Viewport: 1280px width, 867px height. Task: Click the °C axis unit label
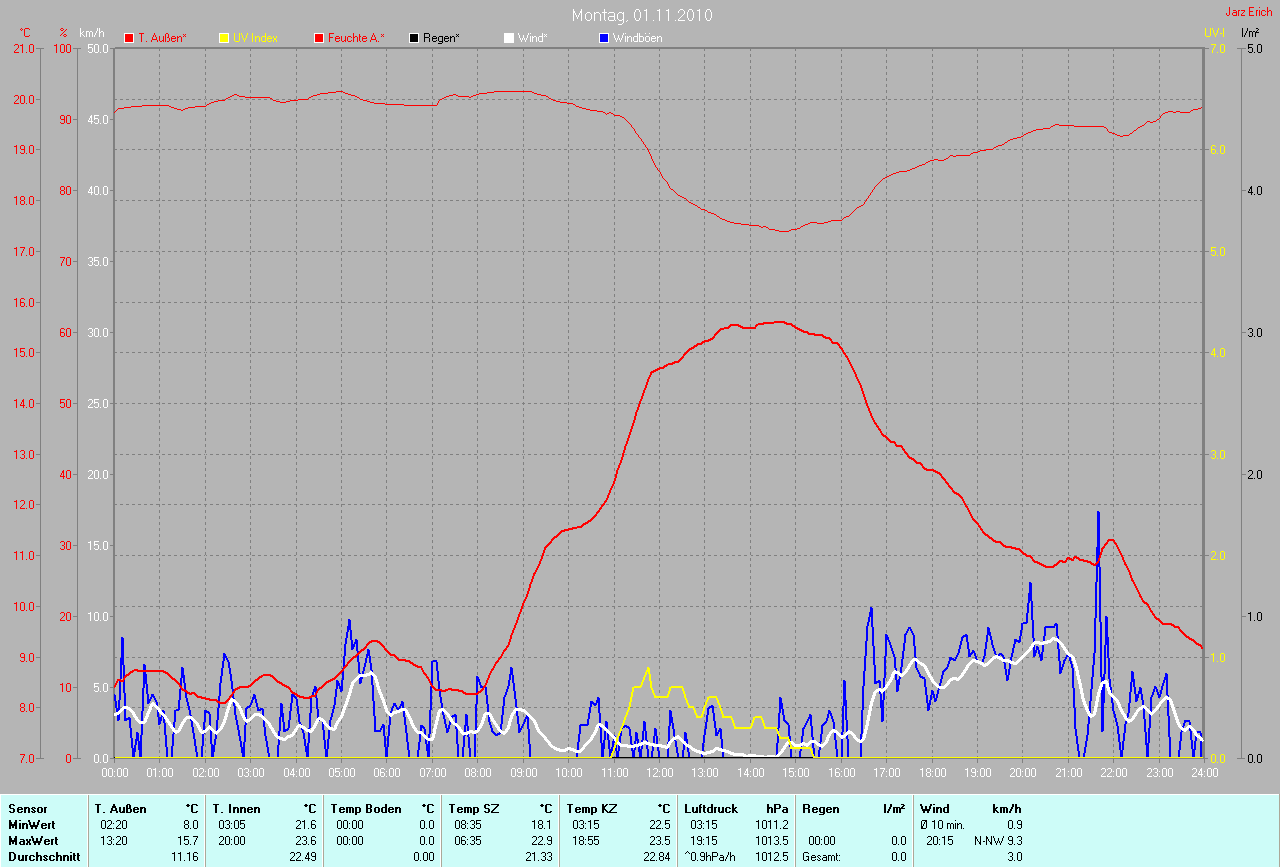(x=25, y=33)
